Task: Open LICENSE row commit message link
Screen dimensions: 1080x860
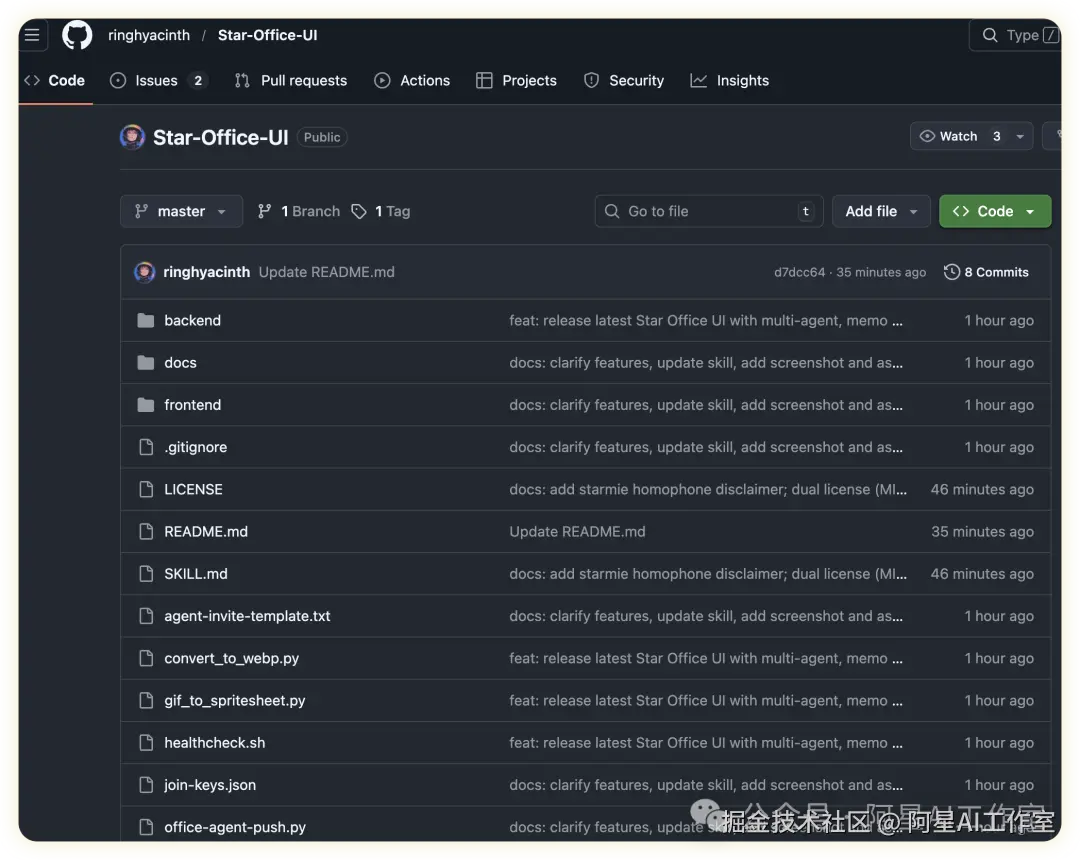Action: click(x=708, y=489)
